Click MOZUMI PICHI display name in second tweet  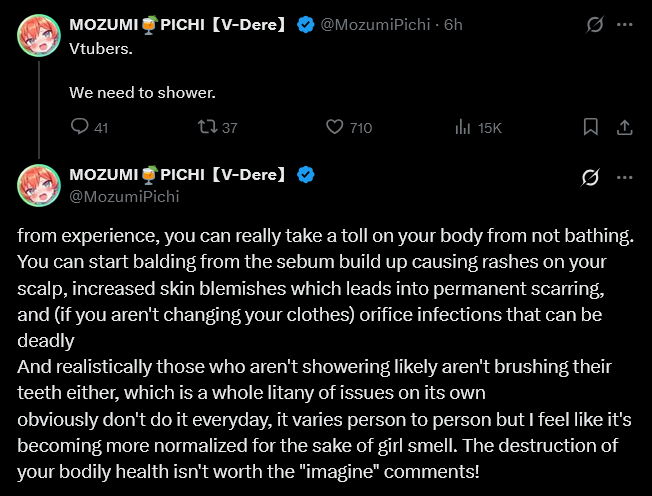tap(177, 175)
